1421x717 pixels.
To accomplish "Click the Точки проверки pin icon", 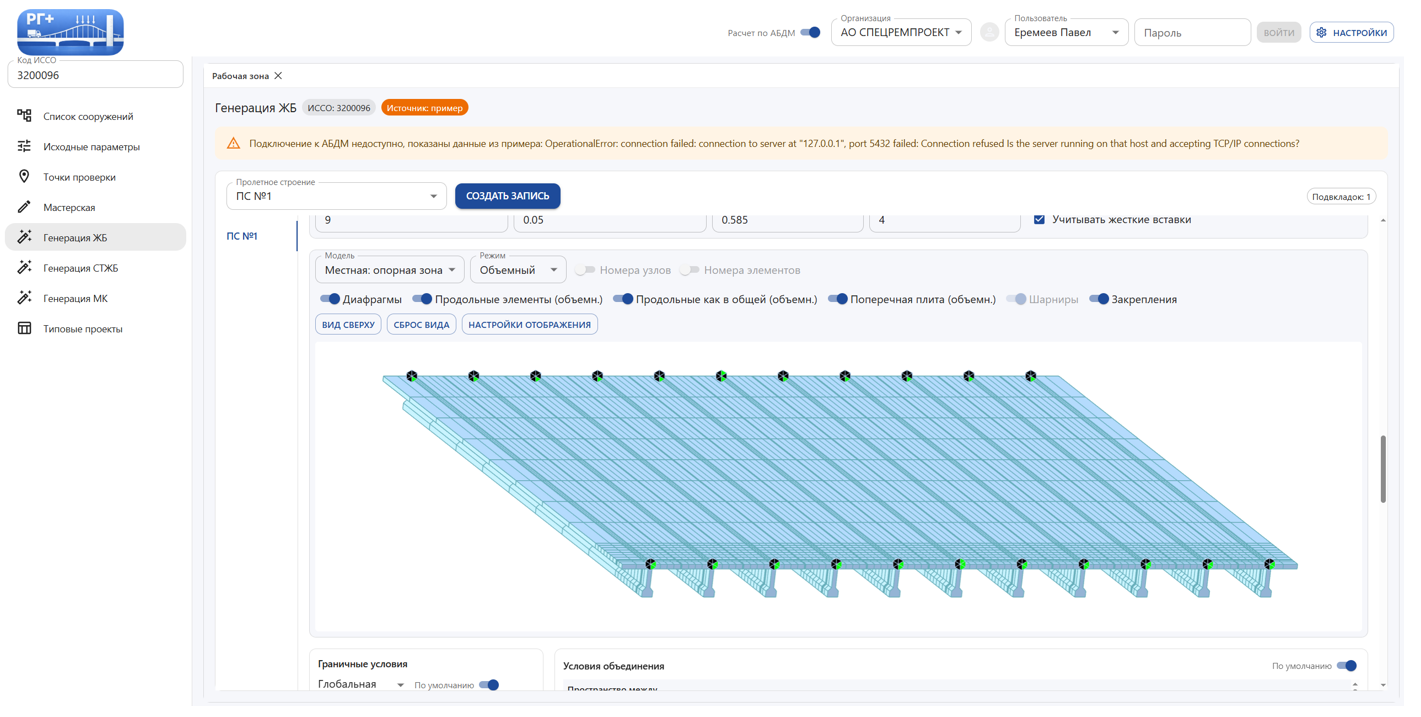I will pyautogui.click(x=24, y=177).
